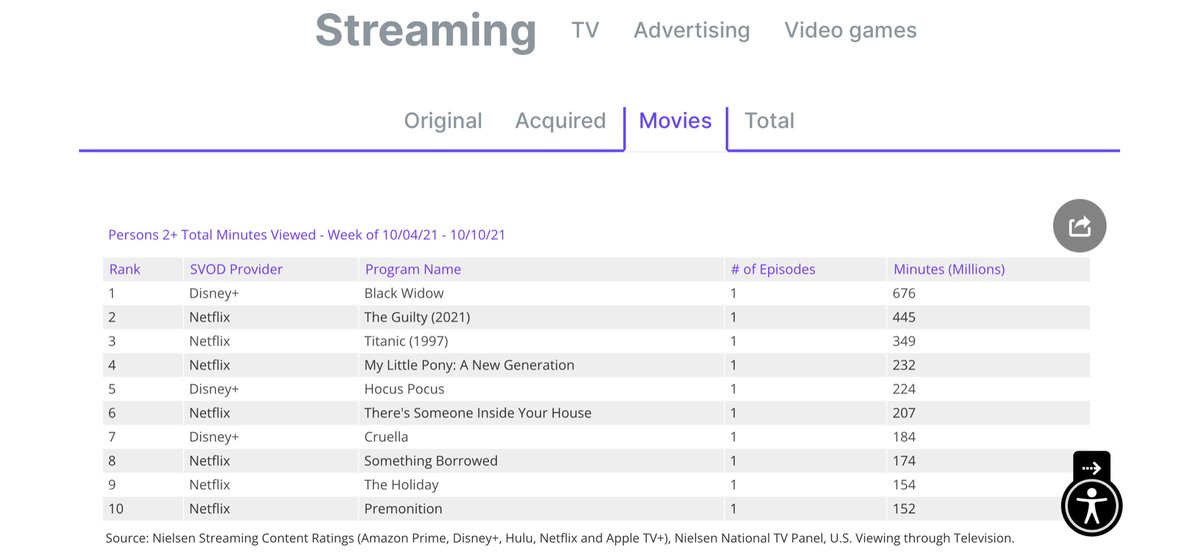Open the Total tab
Screen dimensions: 1199x554
tap(769, 121)
